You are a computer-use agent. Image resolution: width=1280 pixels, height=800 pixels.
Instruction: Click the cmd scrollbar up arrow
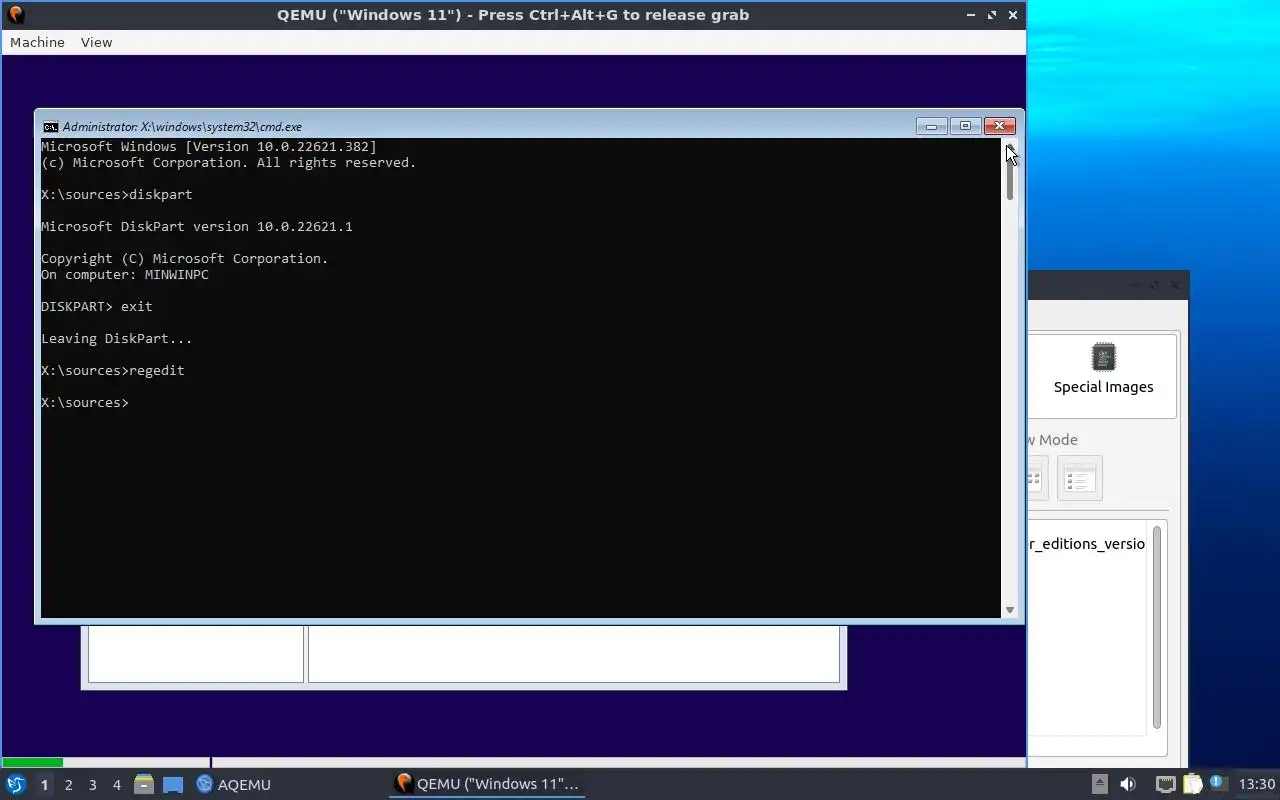(x=1010, y=146)
